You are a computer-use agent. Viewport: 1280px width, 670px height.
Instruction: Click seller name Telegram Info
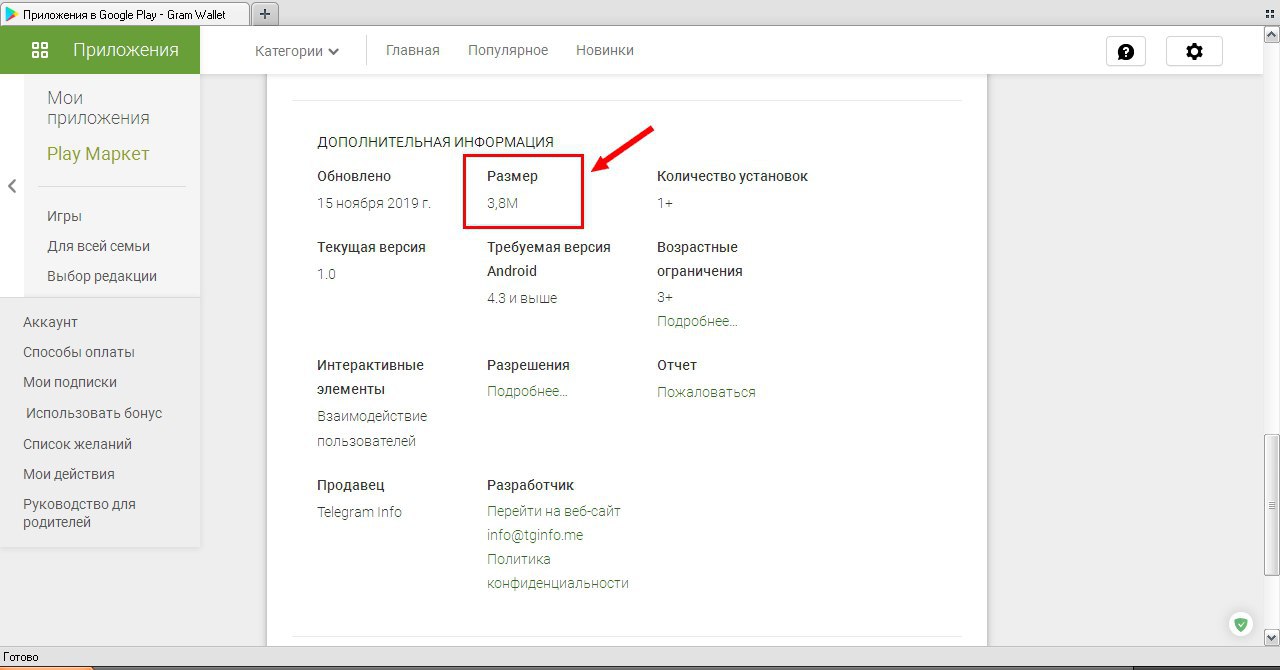(359, 512)
